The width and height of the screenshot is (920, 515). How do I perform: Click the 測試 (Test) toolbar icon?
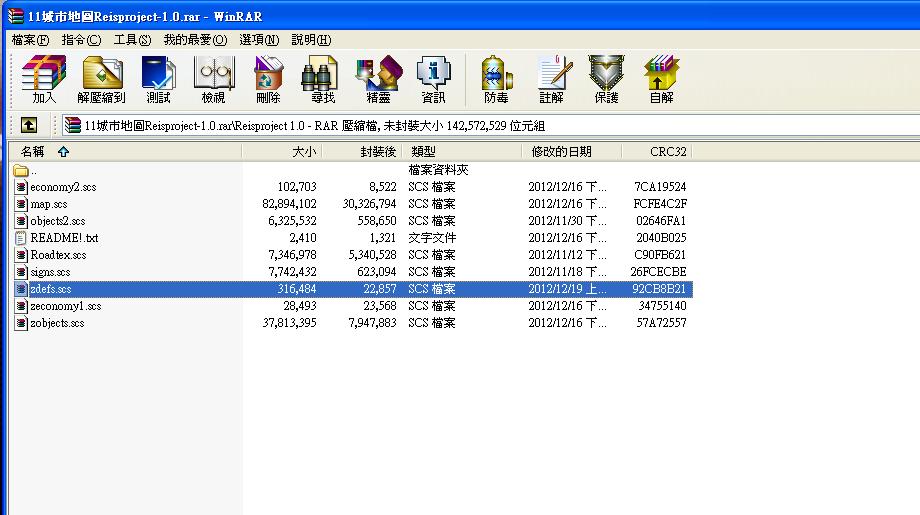point(158,79)
